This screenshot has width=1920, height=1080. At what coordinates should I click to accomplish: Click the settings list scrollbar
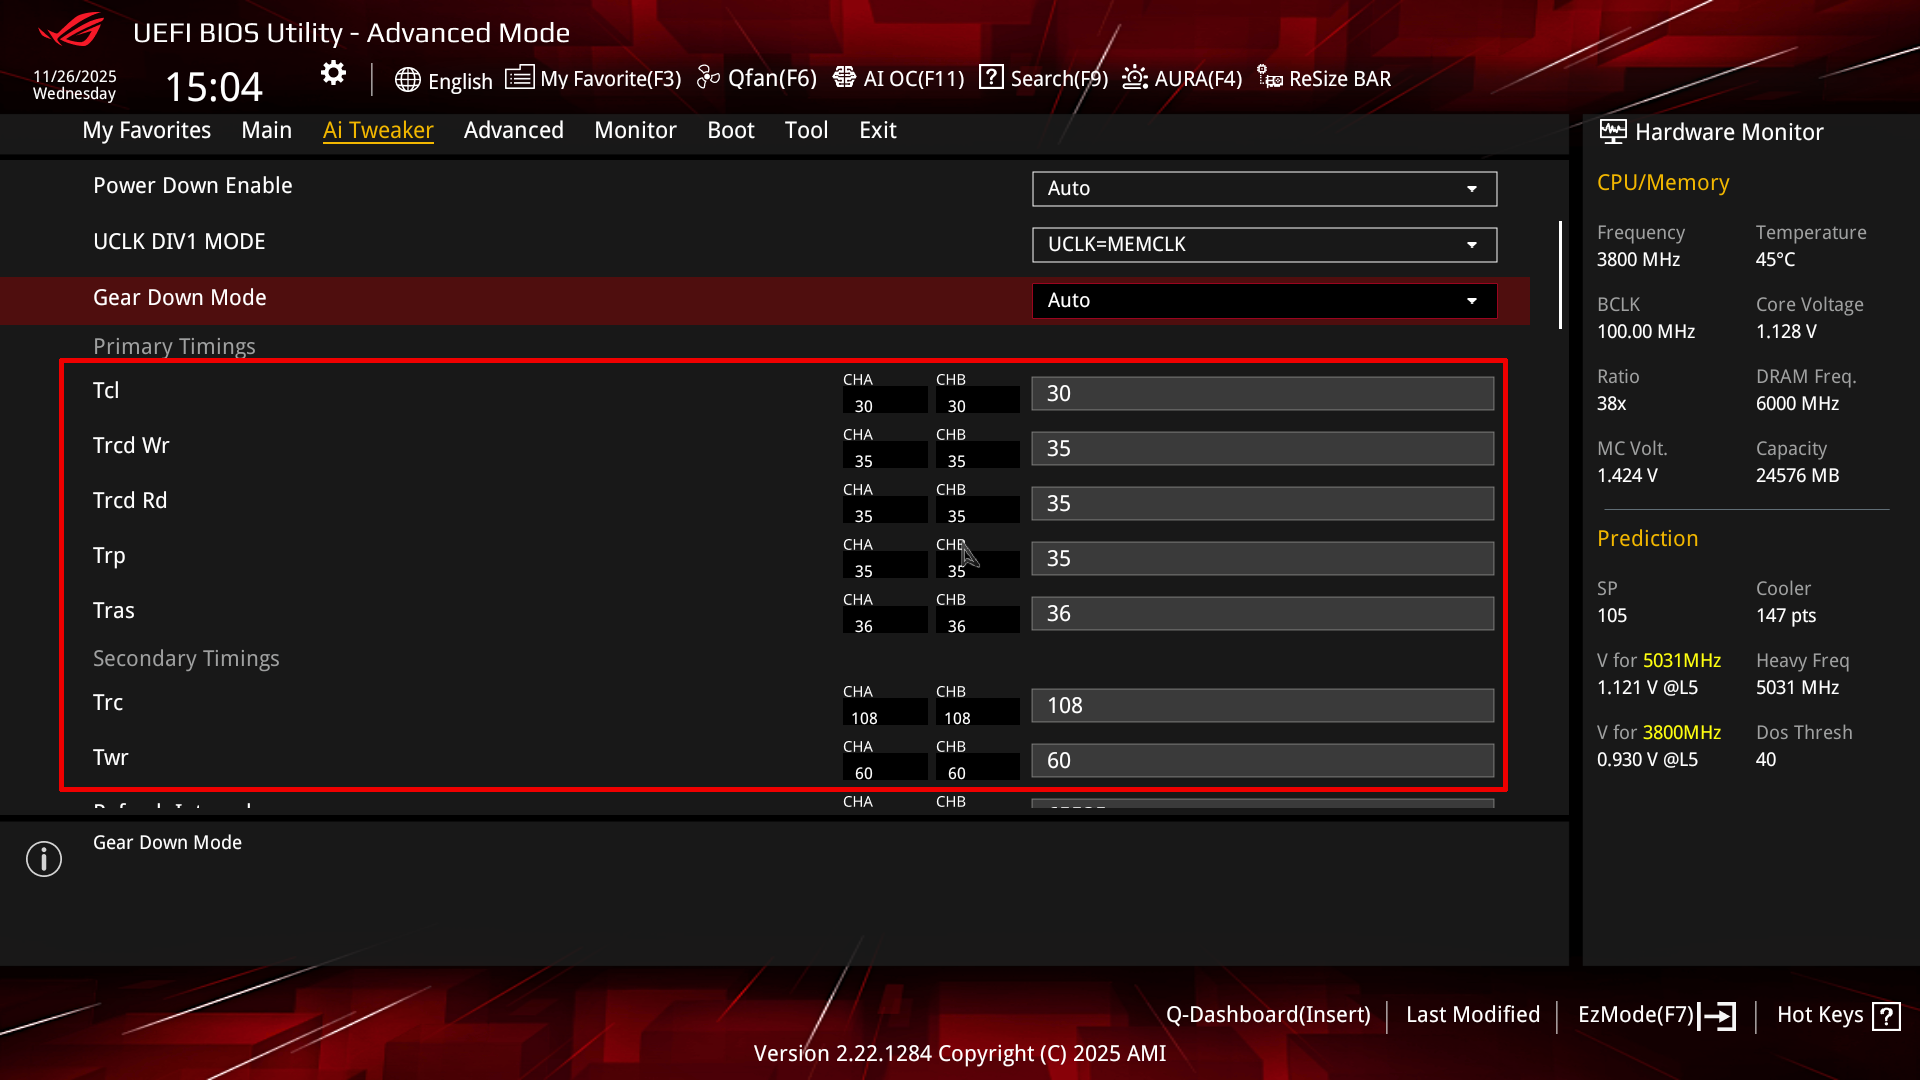pos(1560,275)
